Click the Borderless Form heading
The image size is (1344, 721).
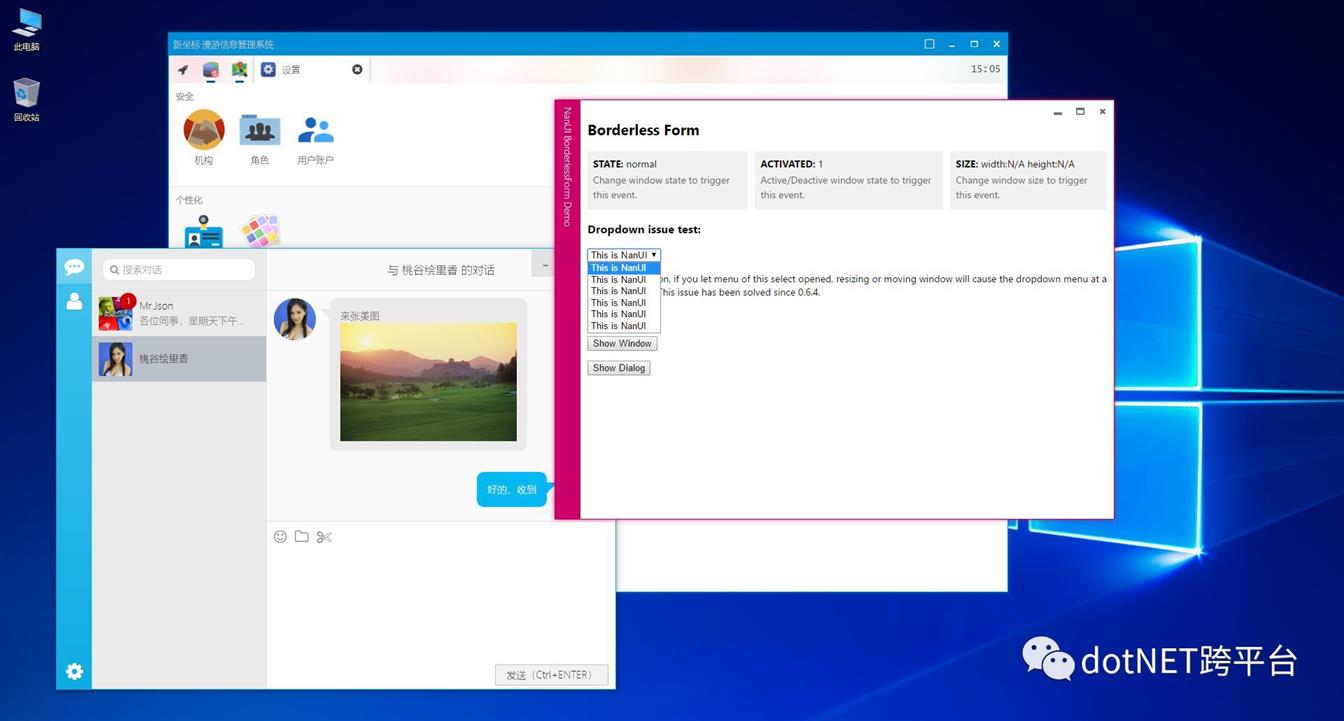pos(643,130)
